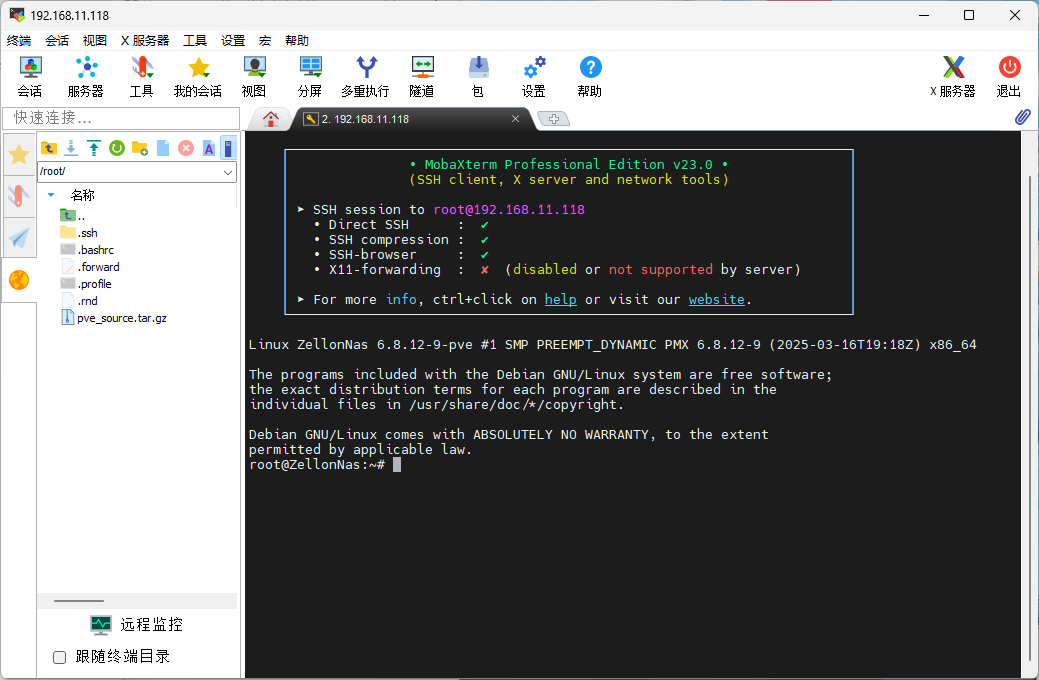Select the .profile file

(x=86, y=284)
